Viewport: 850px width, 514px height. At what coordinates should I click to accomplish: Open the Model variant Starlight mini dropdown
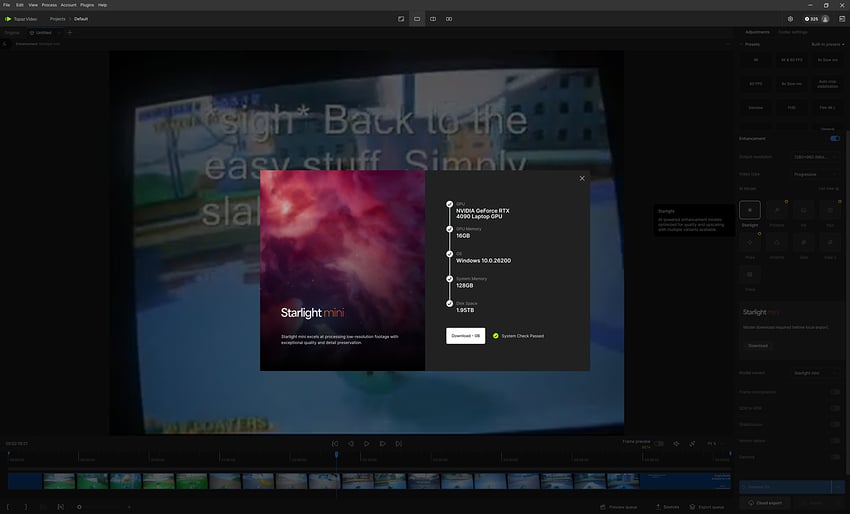pyautogui.click(x=815, y=373)
